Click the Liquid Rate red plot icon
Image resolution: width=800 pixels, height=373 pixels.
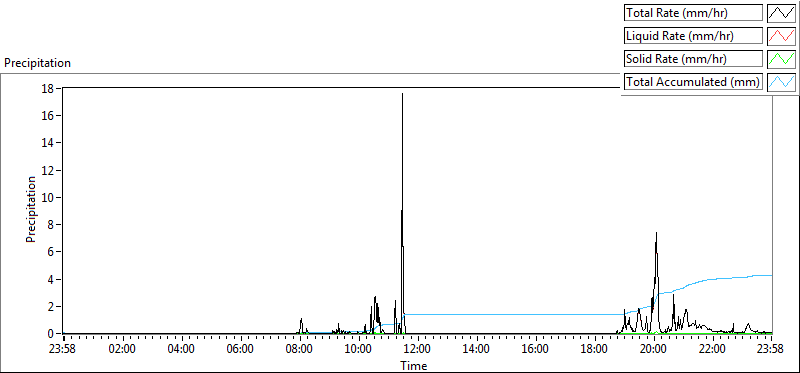[782, 36]
